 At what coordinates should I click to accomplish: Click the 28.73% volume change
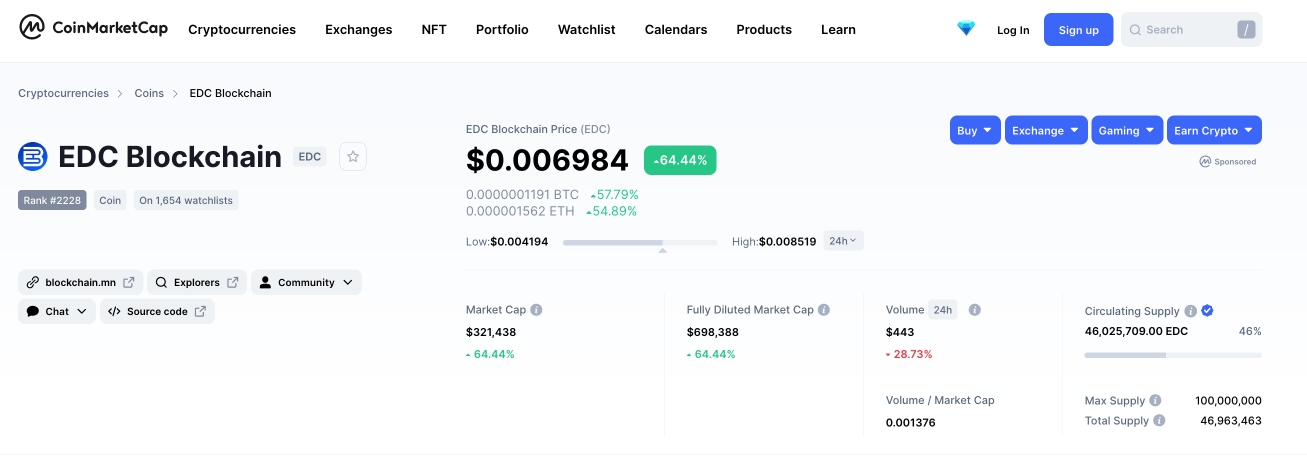point(909,354)
